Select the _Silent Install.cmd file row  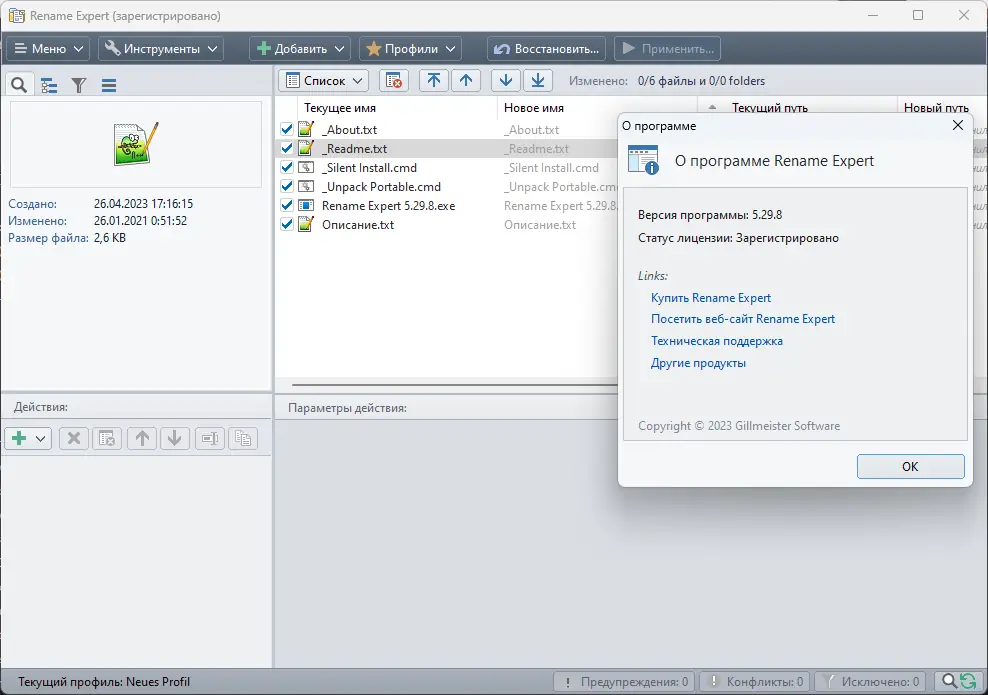[447, 168]
